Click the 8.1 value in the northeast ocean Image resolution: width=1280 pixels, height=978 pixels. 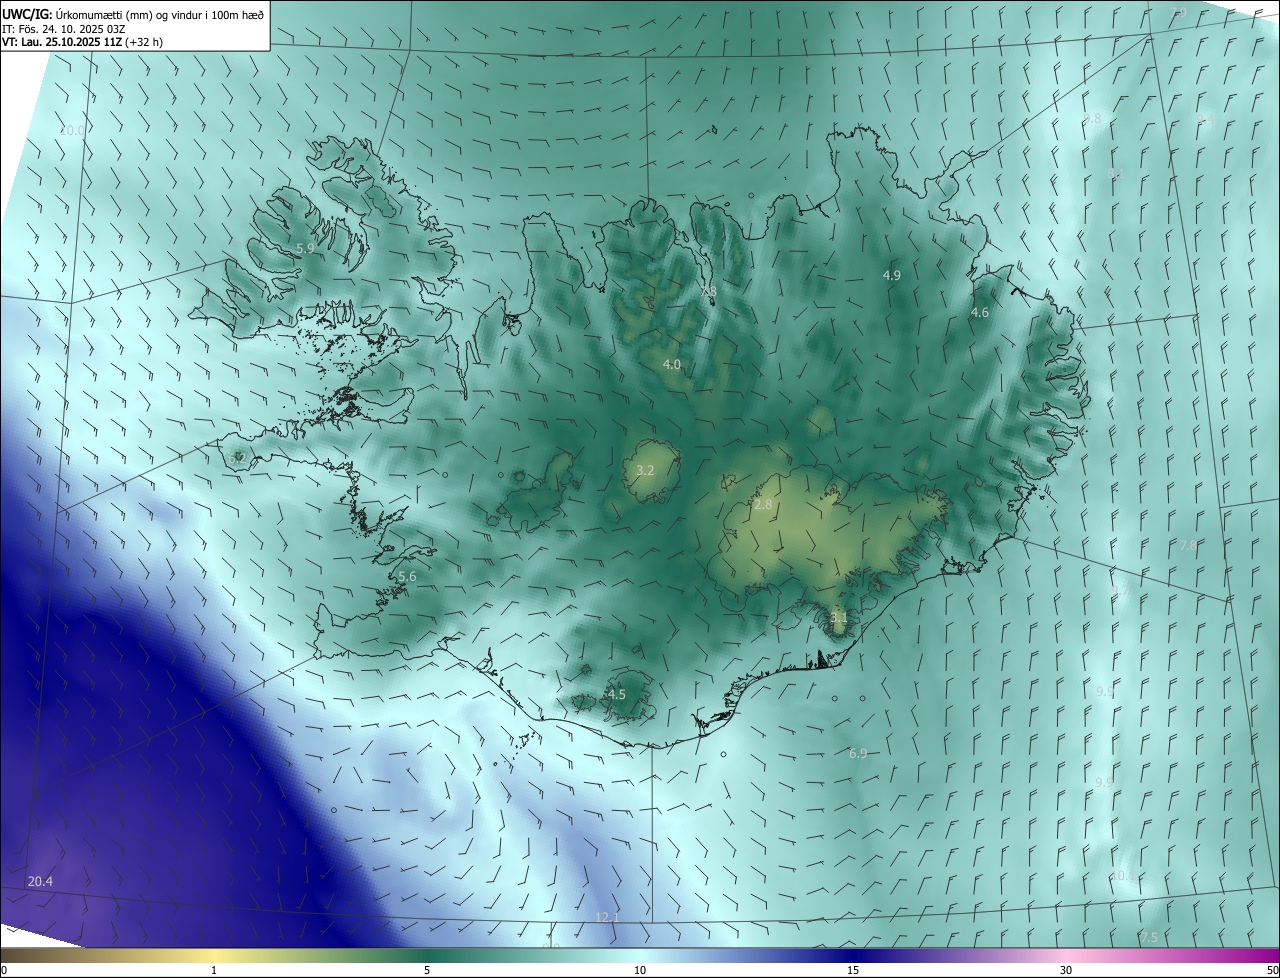pos(1117,174)
